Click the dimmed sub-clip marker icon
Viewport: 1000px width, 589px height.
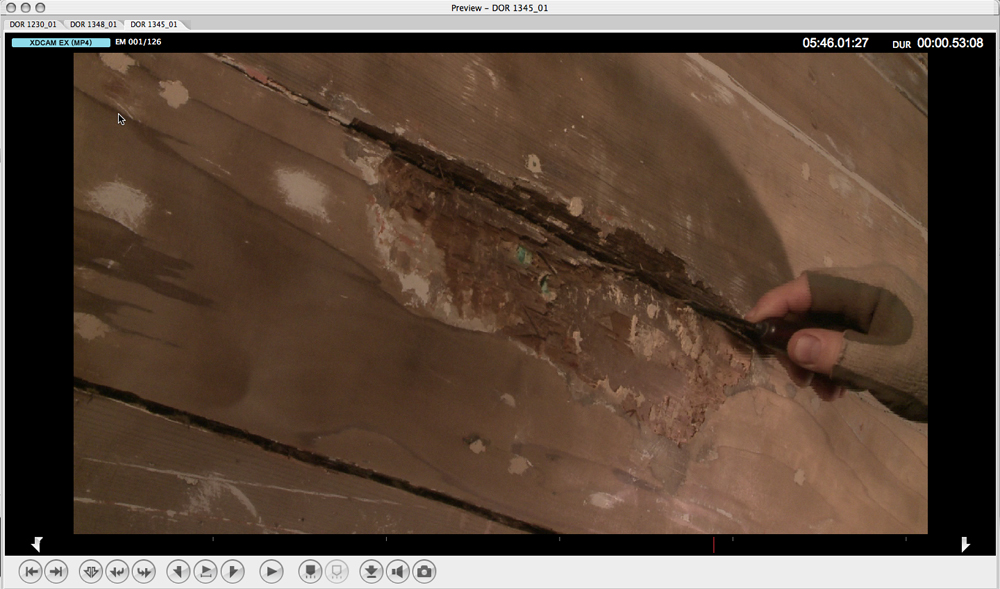point(337,571)
